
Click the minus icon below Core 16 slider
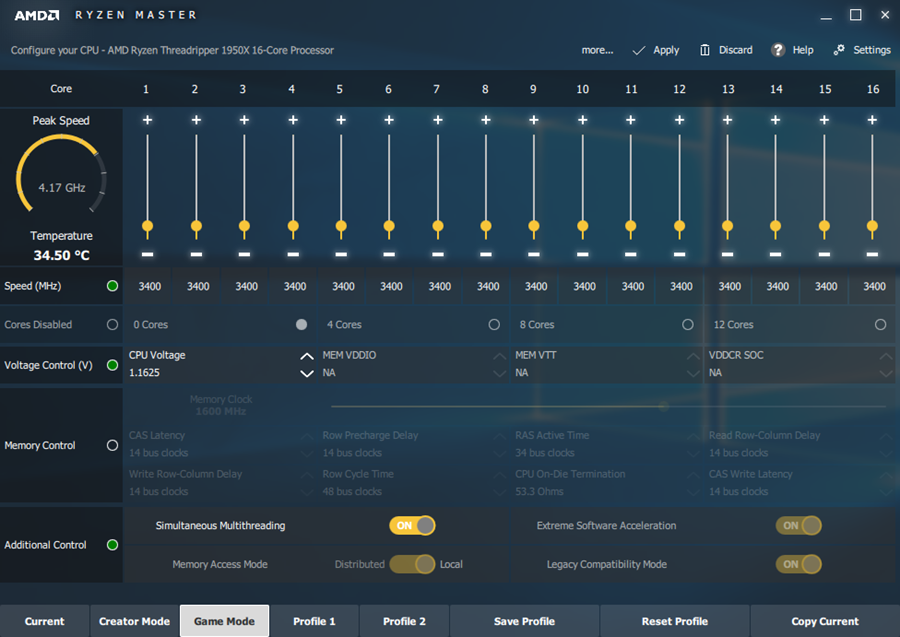click(x=873, y=254)
